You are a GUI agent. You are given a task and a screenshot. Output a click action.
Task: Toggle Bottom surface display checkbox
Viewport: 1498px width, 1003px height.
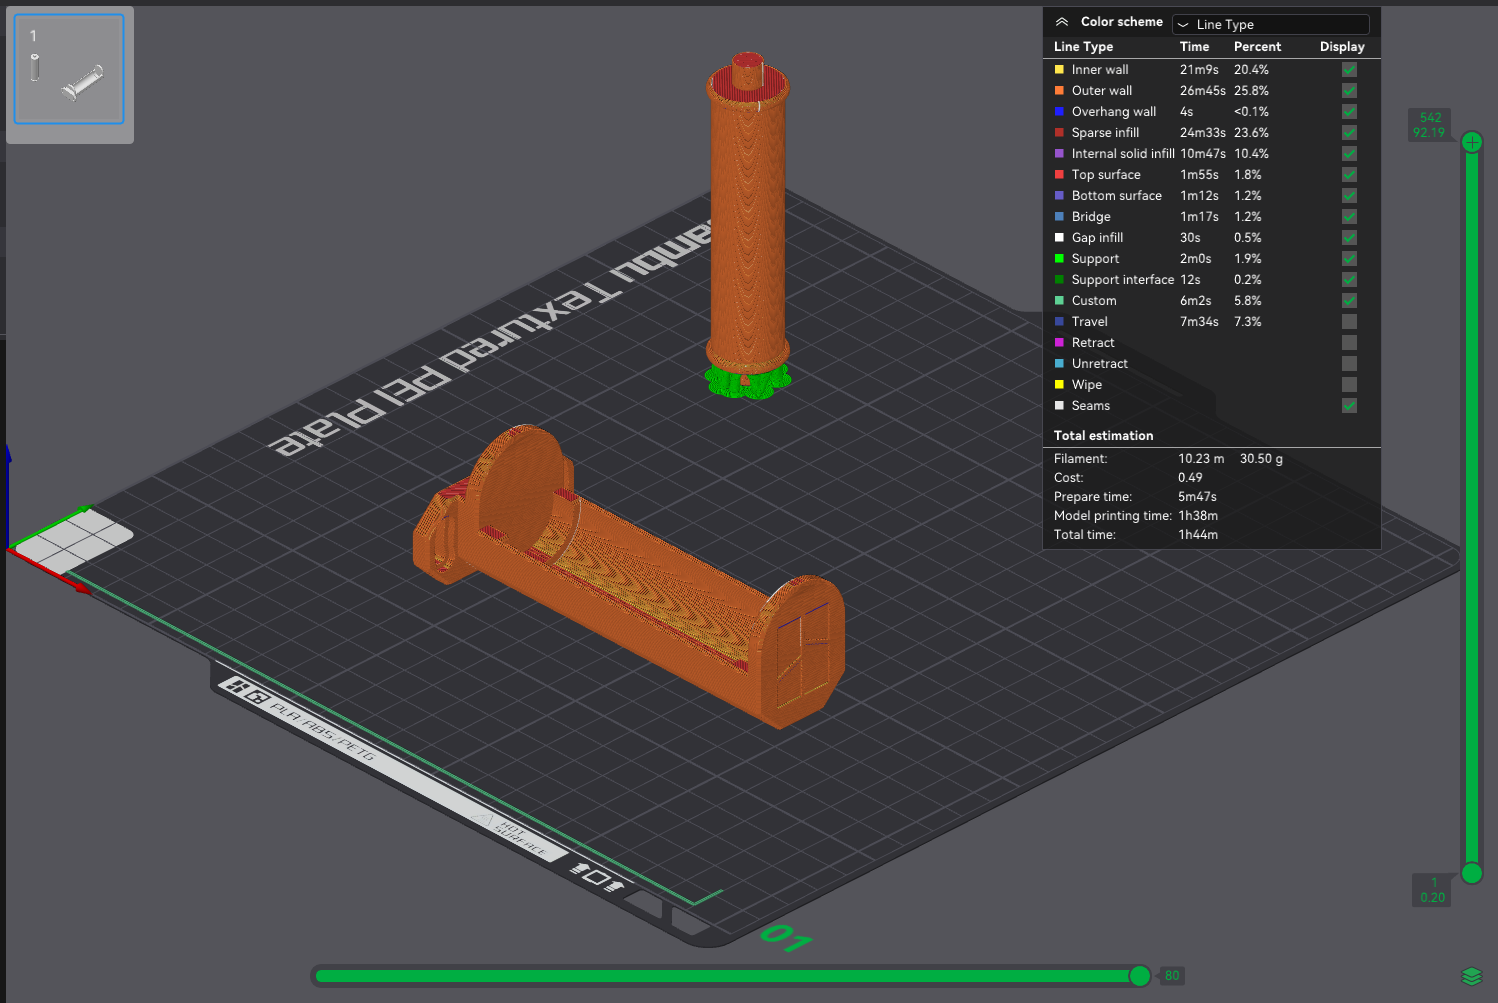click(x=1349, y=196)
